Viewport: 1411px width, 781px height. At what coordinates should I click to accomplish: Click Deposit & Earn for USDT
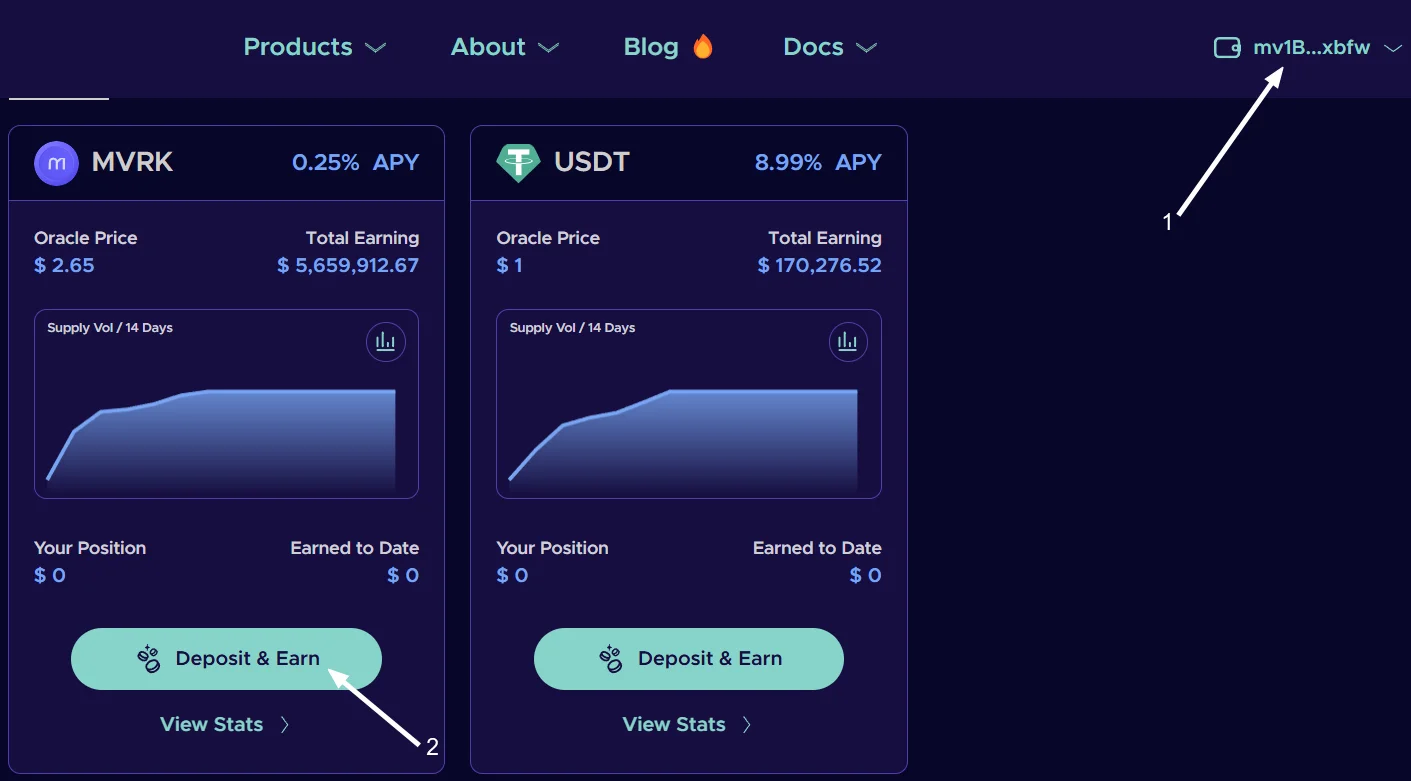[689, 658]
